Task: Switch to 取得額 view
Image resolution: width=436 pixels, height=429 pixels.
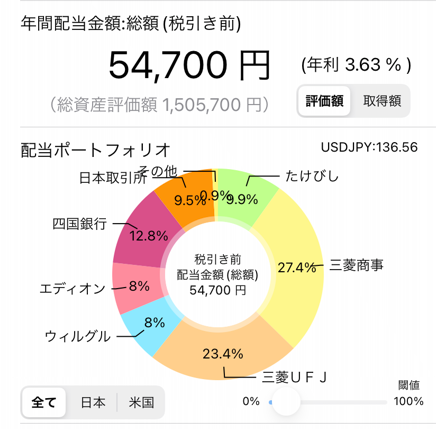Action: coord(382,101)
